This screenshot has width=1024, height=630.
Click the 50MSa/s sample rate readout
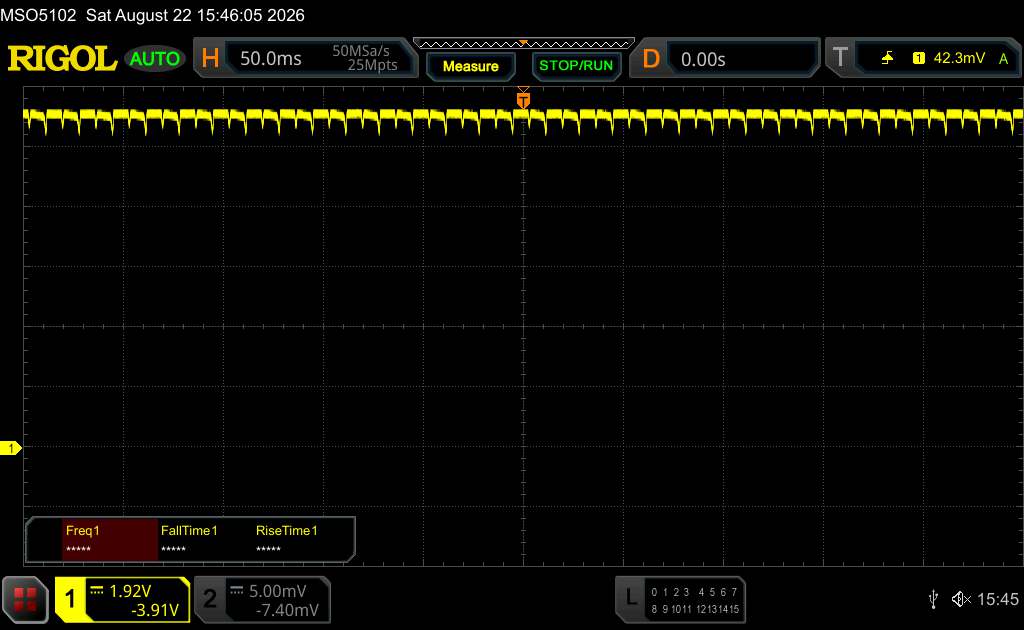[x=360, y=51]
